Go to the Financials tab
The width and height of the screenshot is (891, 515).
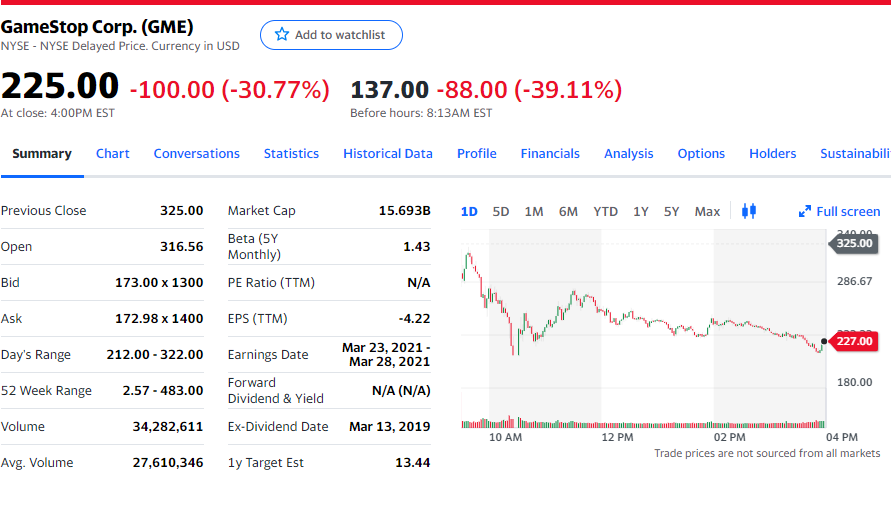coord(550,153)
